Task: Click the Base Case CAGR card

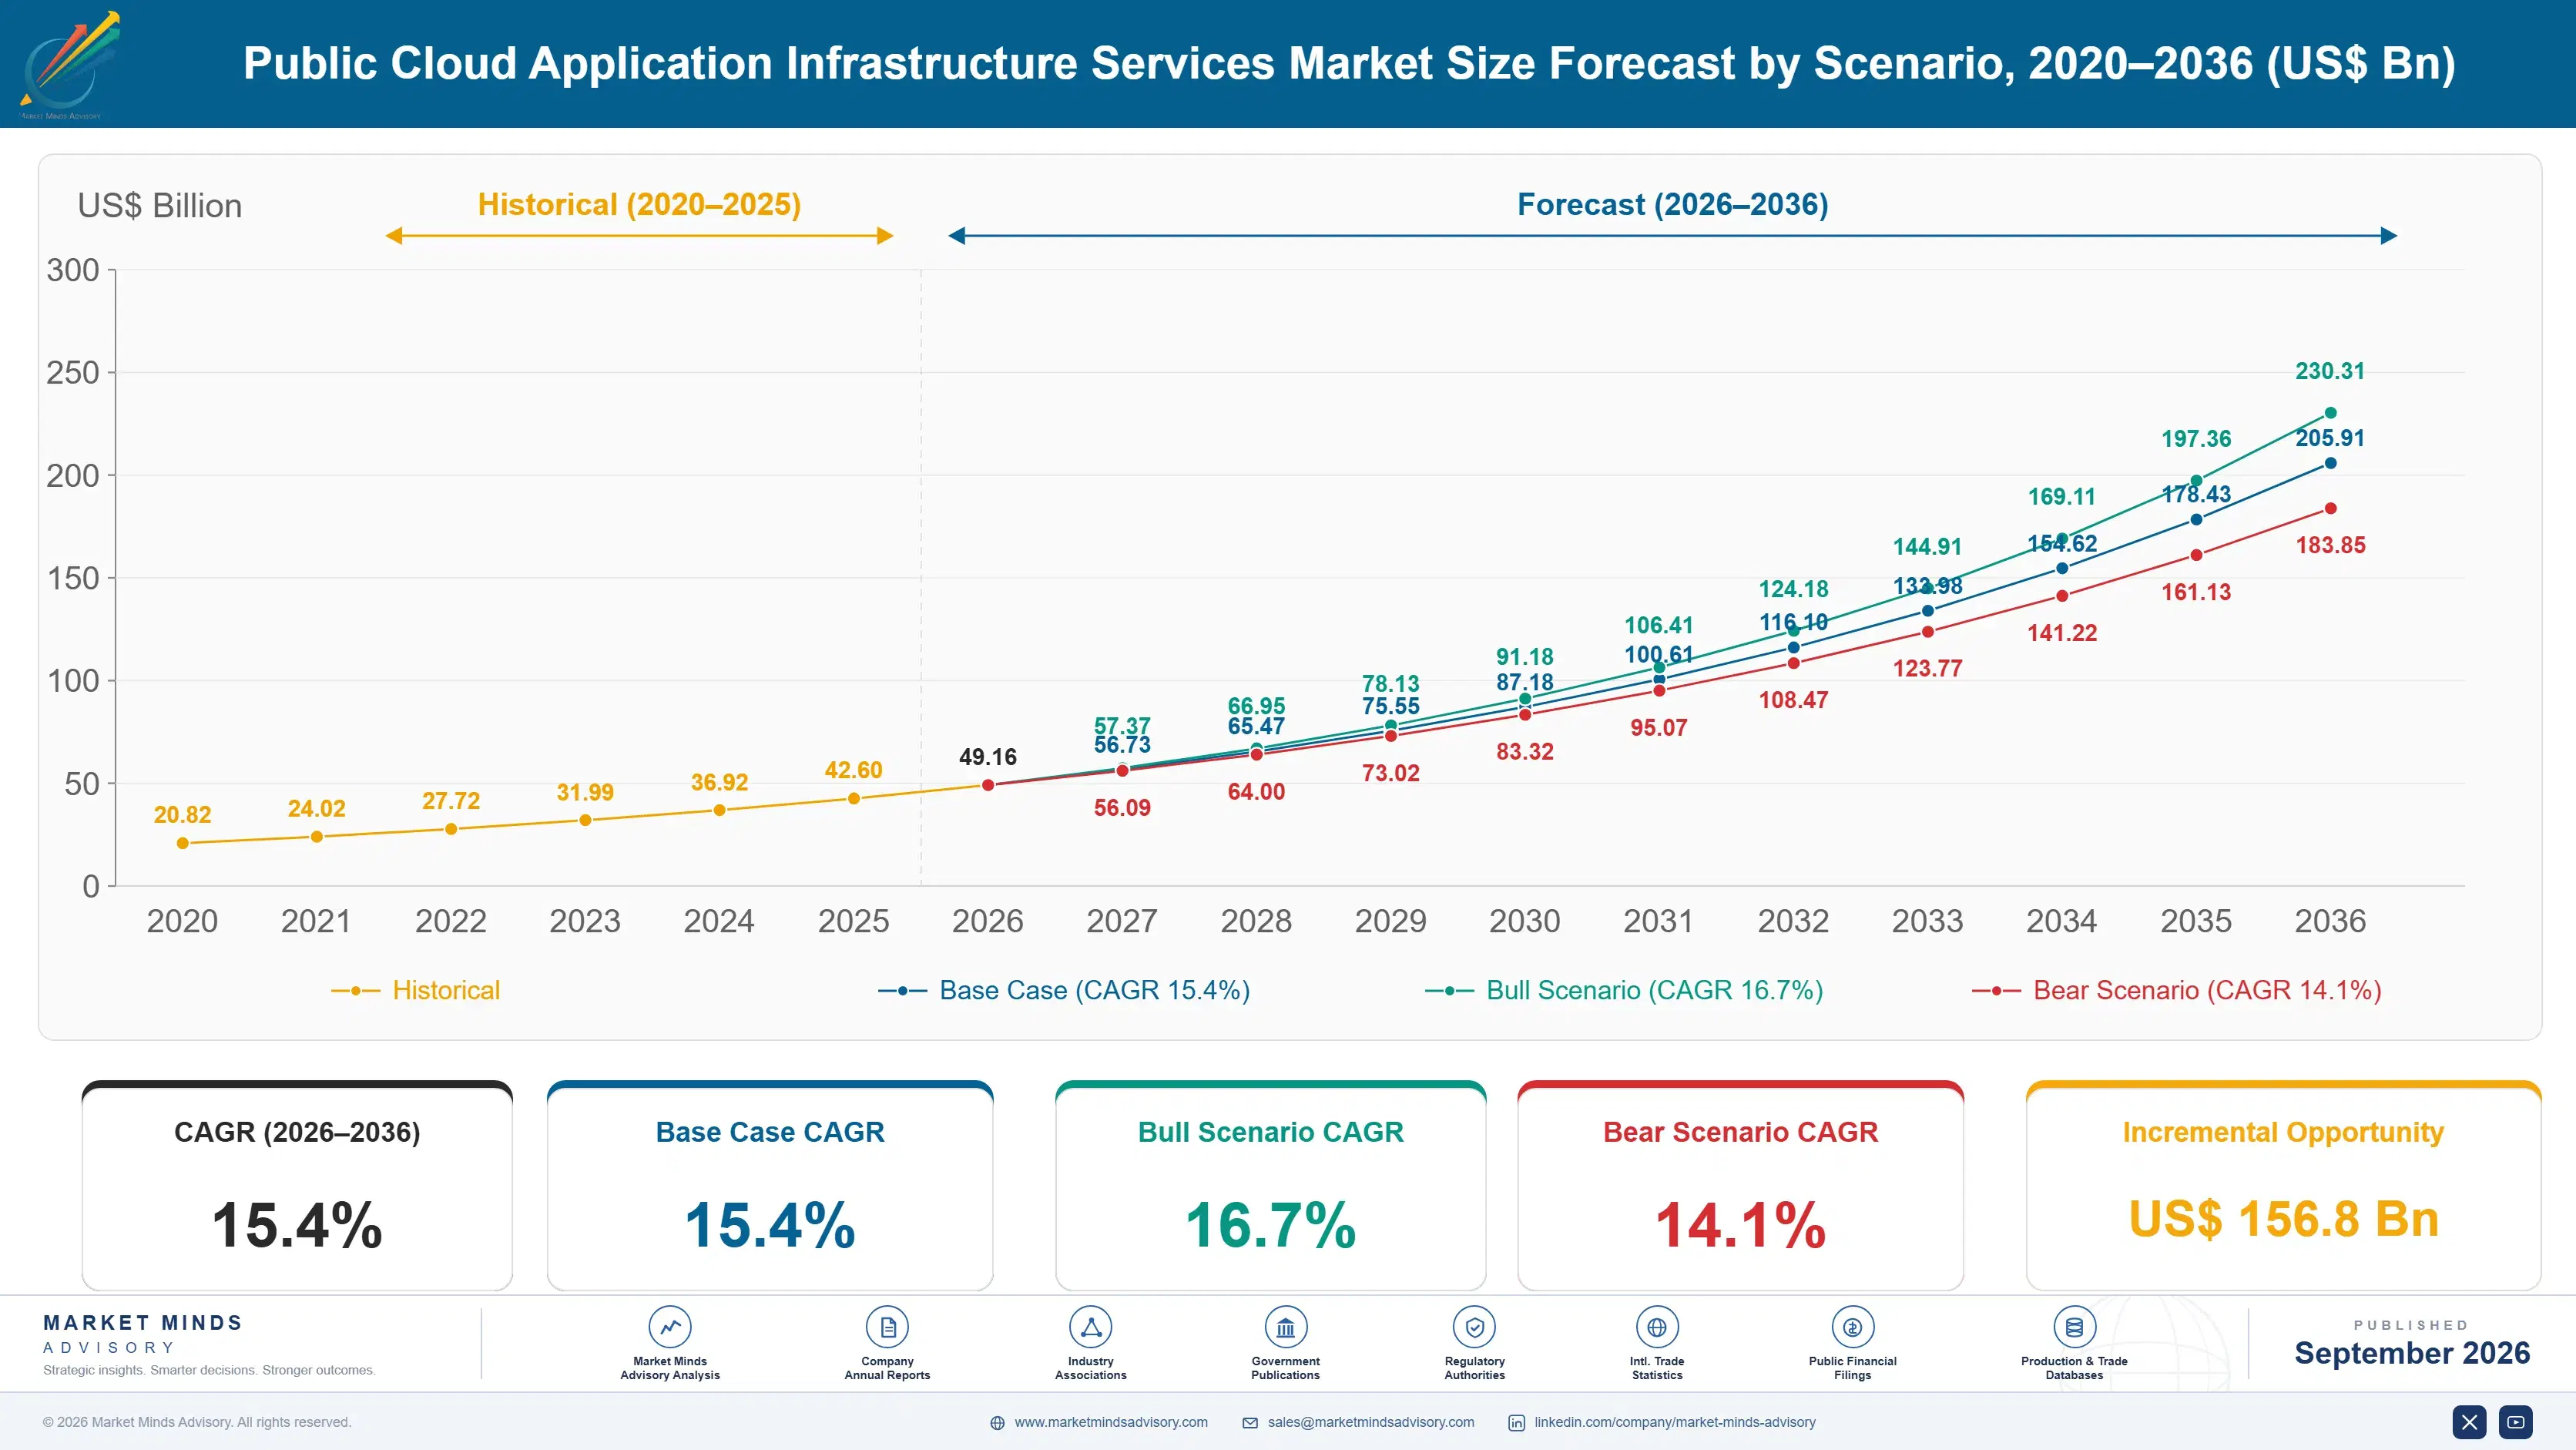Action: tap(770, 1186)
